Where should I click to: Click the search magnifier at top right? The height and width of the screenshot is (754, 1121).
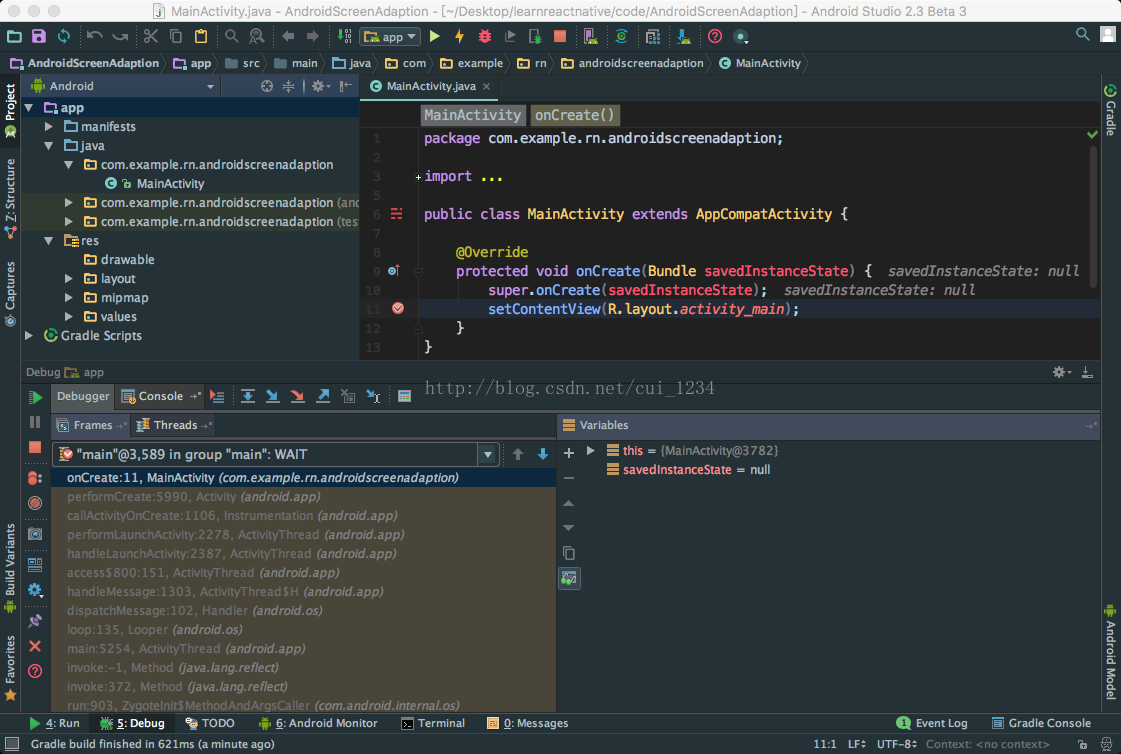1082,34
